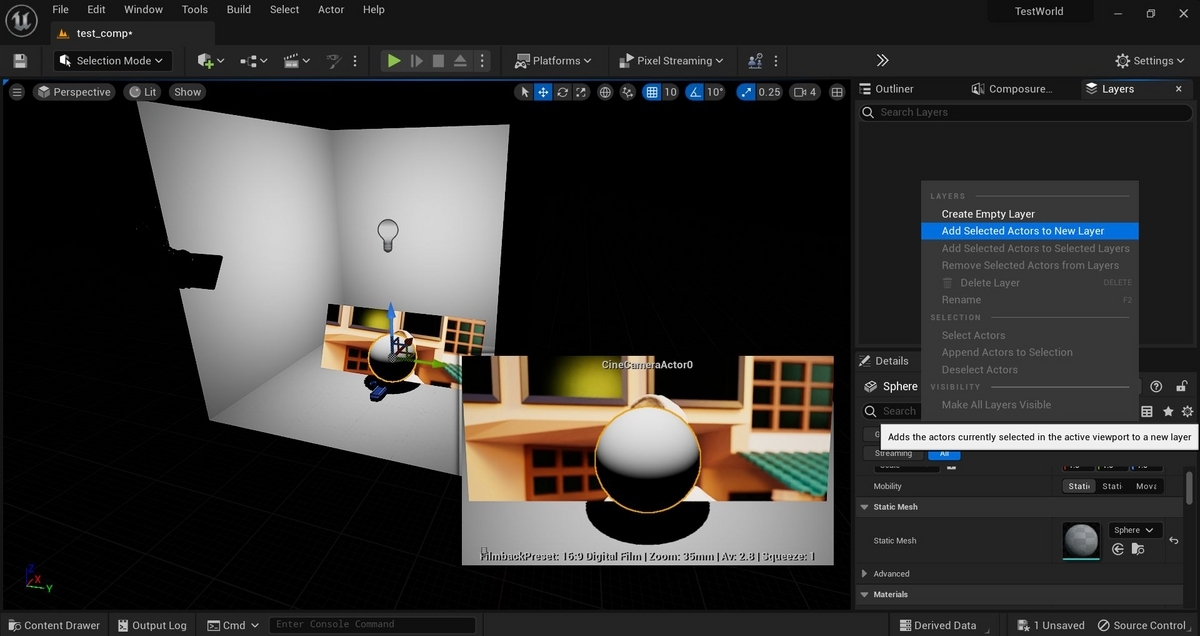
Task: Open the Selection Mode dropdown
Action: pyautogui.click(x=113, y=61)
